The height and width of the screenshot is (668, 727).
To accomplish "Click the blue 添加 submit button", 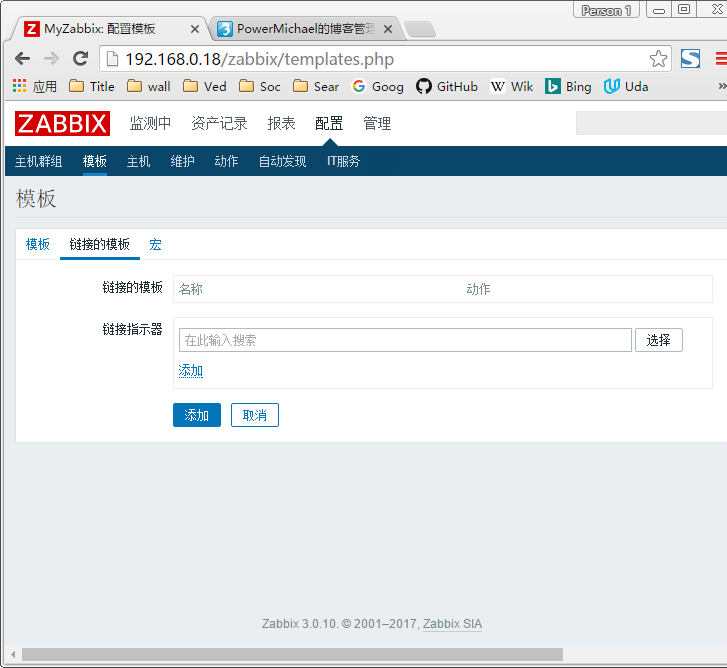I will (197, 415).
